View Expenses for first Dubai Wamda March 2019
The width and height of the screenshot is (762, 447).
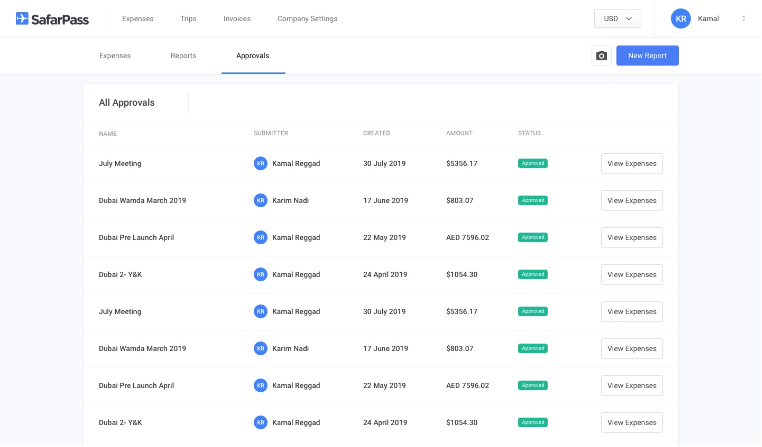(632, 200)
